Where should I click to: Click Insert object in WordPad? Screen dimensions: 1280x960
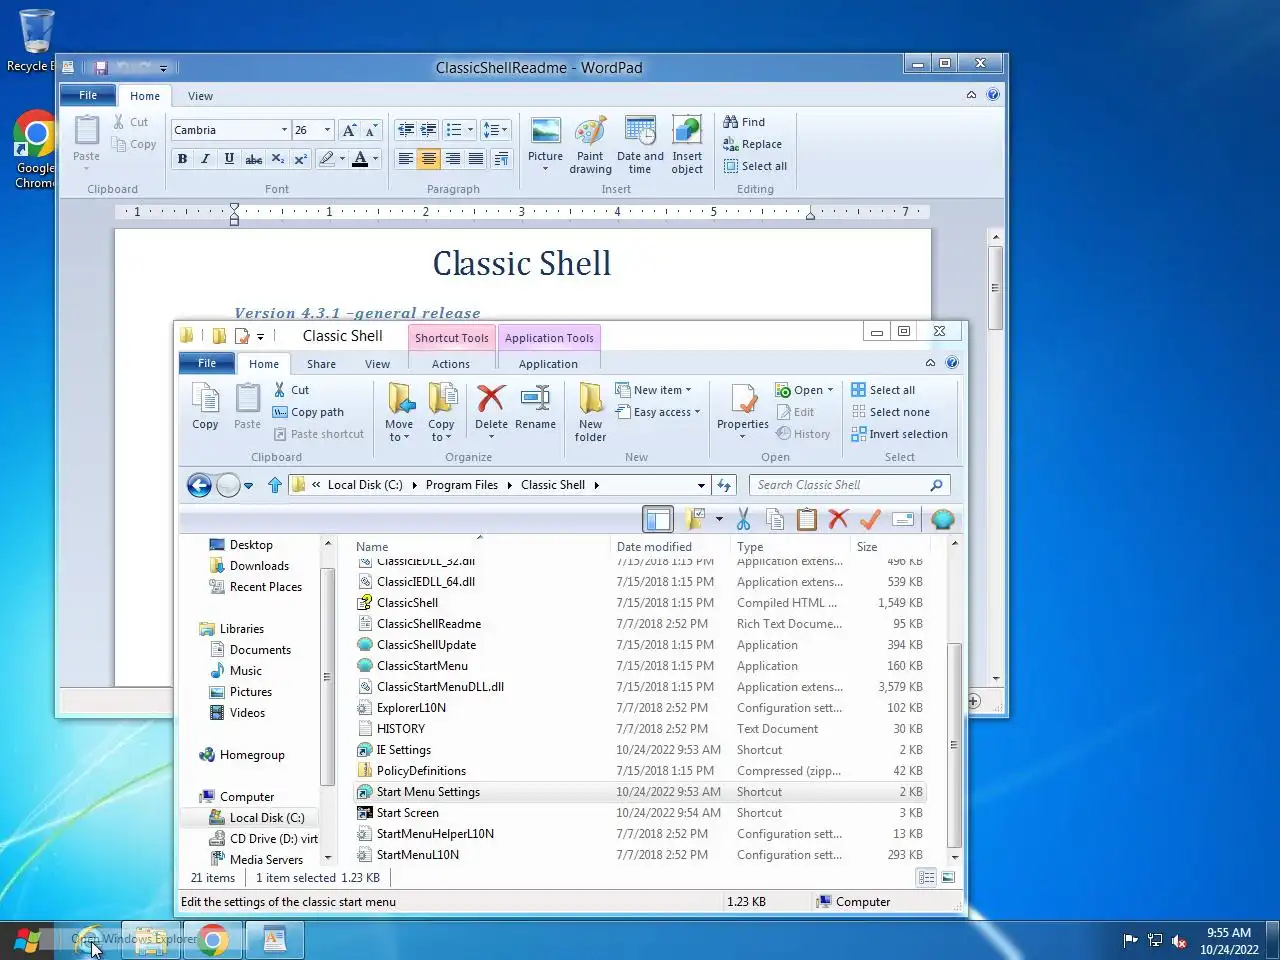(687, 146)
